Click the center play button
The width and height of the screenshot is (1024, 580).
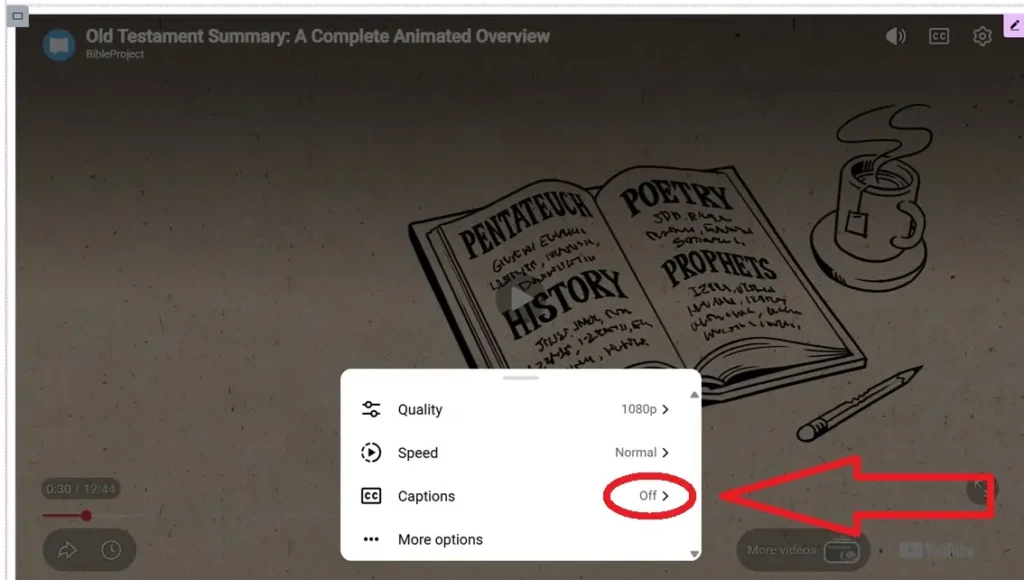pos(520,299)
